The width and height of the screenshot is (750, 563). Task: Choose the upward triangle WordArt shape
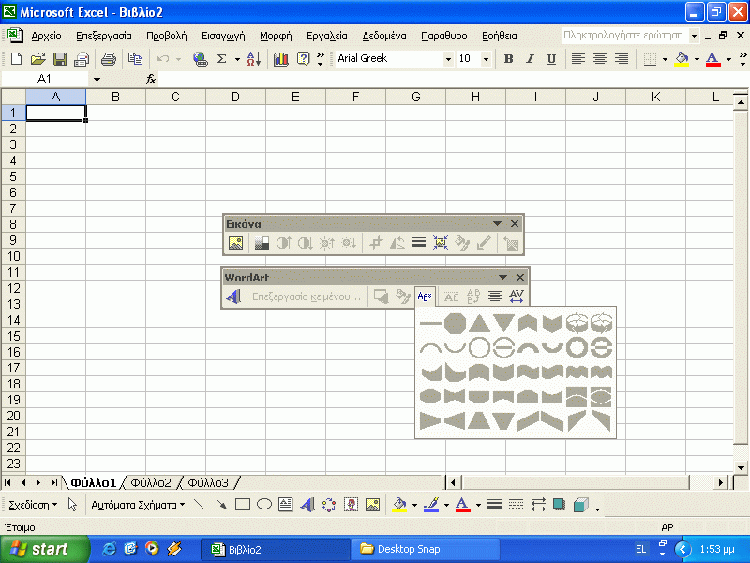479,323
